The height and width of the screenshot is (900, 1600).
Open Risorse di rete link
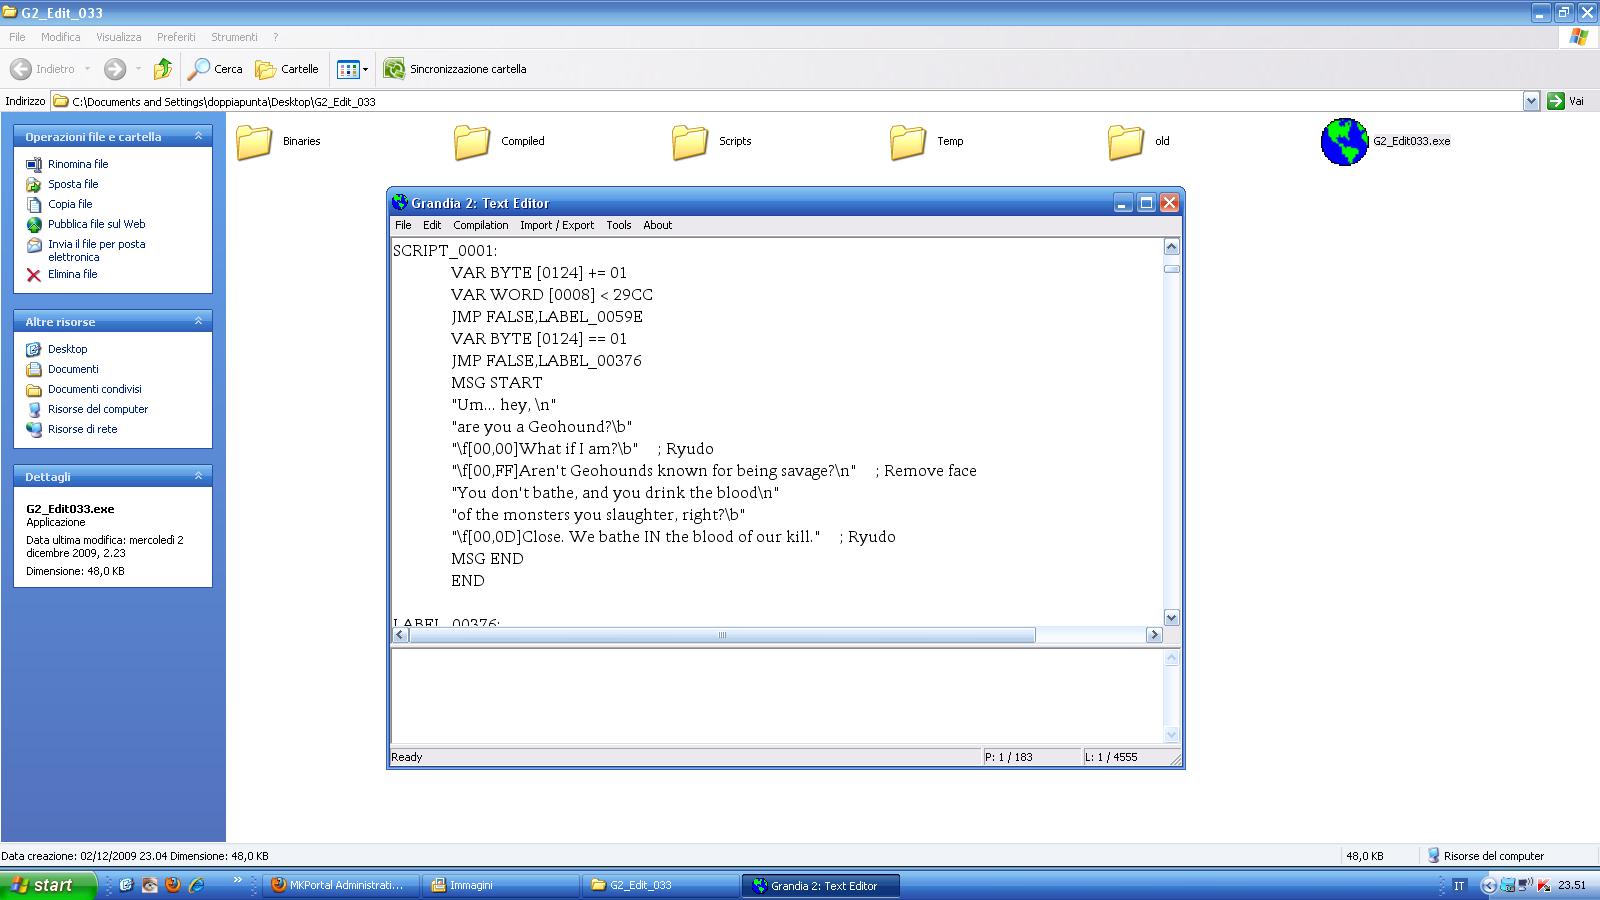point(83,429)
